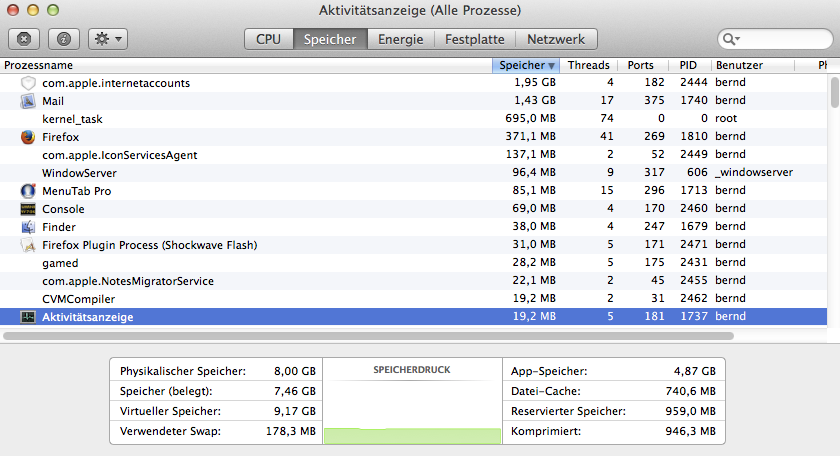
Task: Click the Firefox process name text
Action: [x=61, y=137]
